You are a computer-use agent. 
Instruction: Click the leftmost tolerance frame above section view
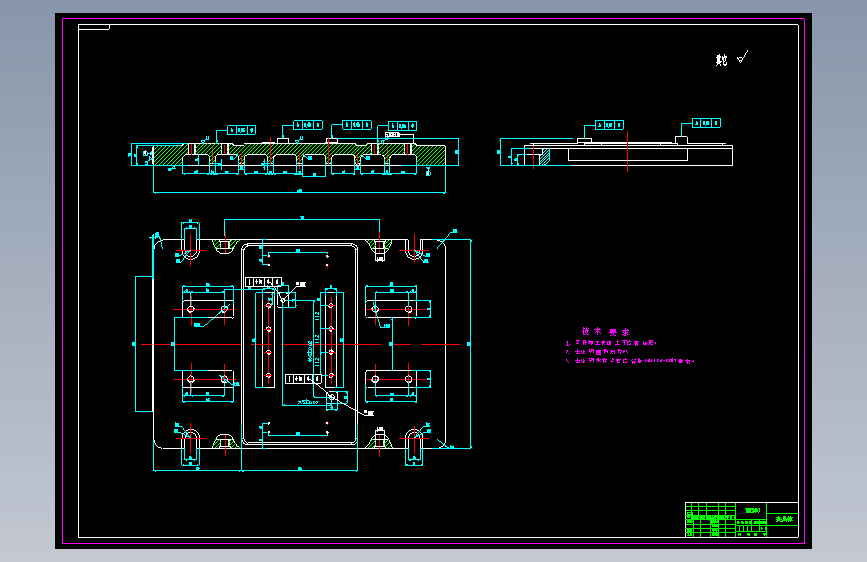(242, 130)
